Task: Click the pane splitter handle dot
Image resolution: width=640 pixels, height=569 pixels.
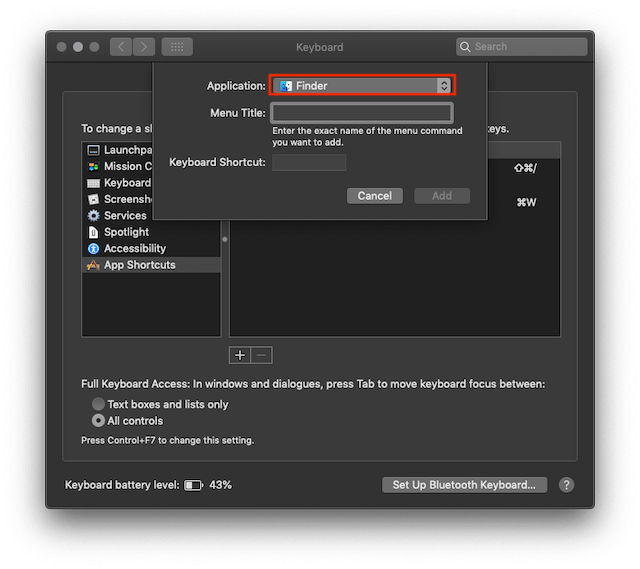Action: tap(225, 240)
